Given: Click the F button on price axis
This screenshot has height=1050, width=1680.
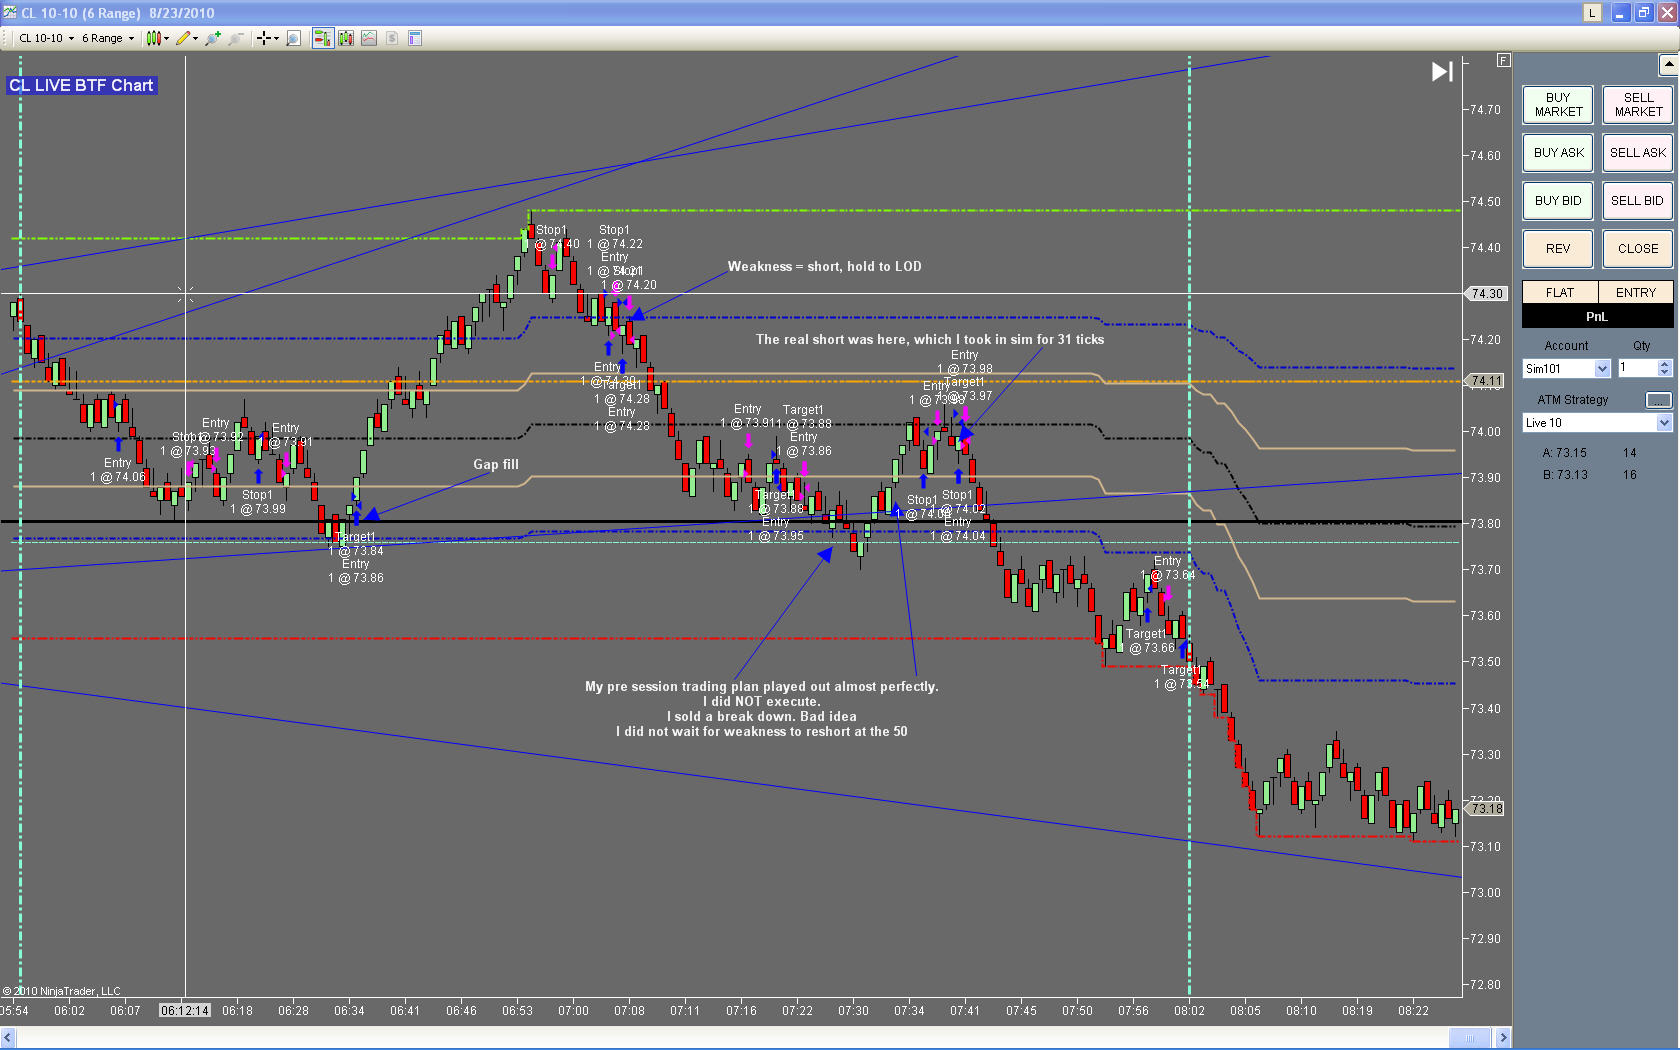Looking at the screenshot, I should click(1503, 60).
